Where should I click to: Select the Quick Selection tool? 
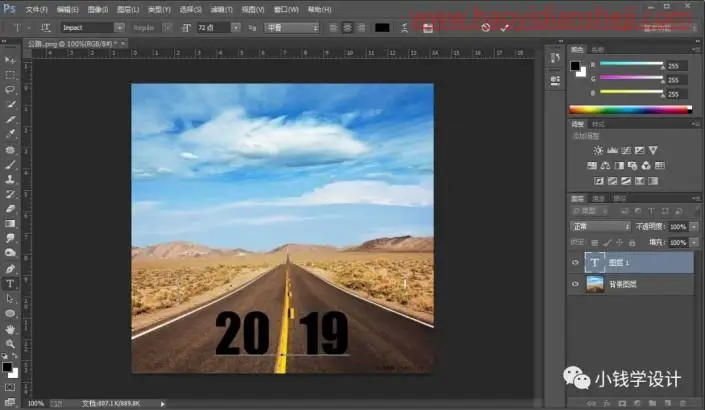(10, 105)
